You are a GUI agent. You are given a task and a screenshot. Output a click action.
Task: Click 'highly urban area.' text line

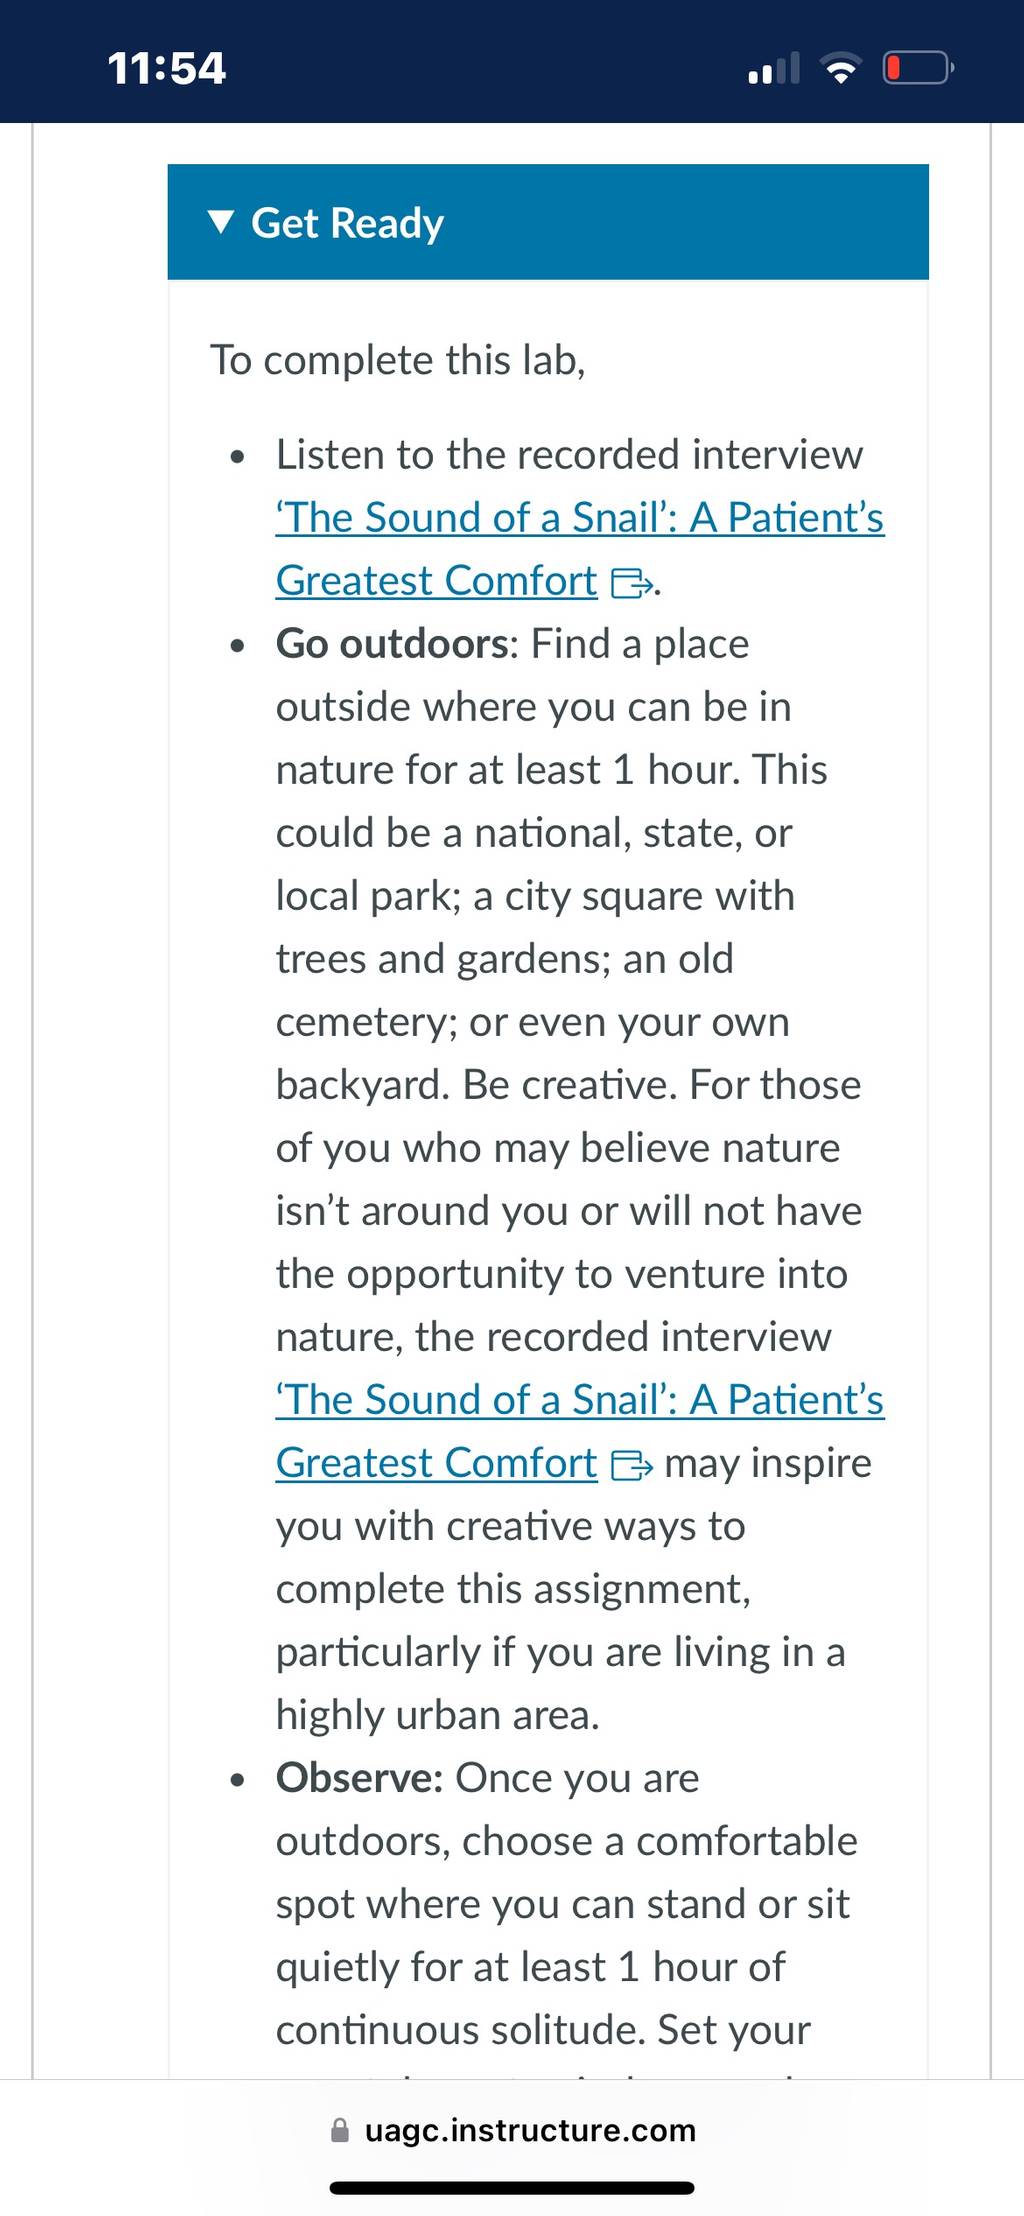pyautogui.click(x=438, y=1715)
